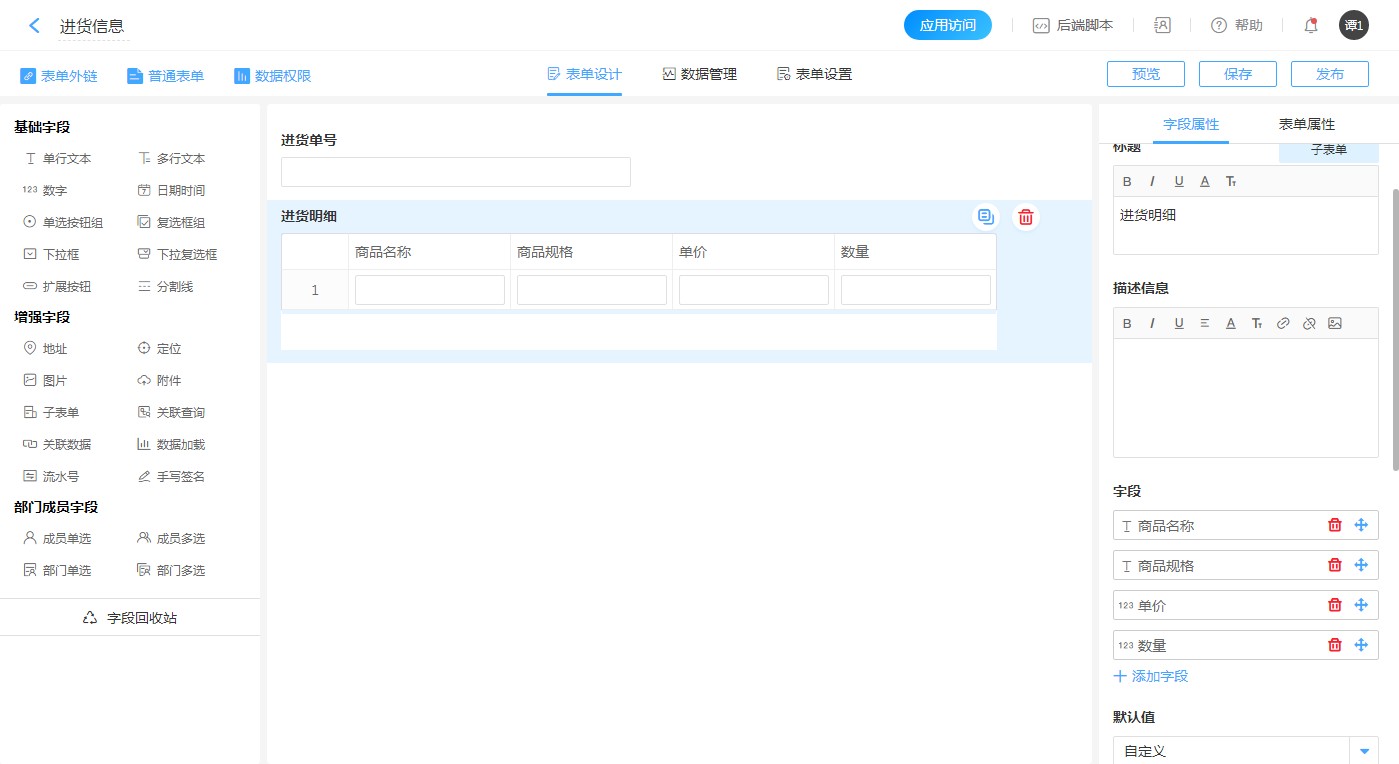Toggle underline in the 标题 editor toolbar

click(1179, 181)
